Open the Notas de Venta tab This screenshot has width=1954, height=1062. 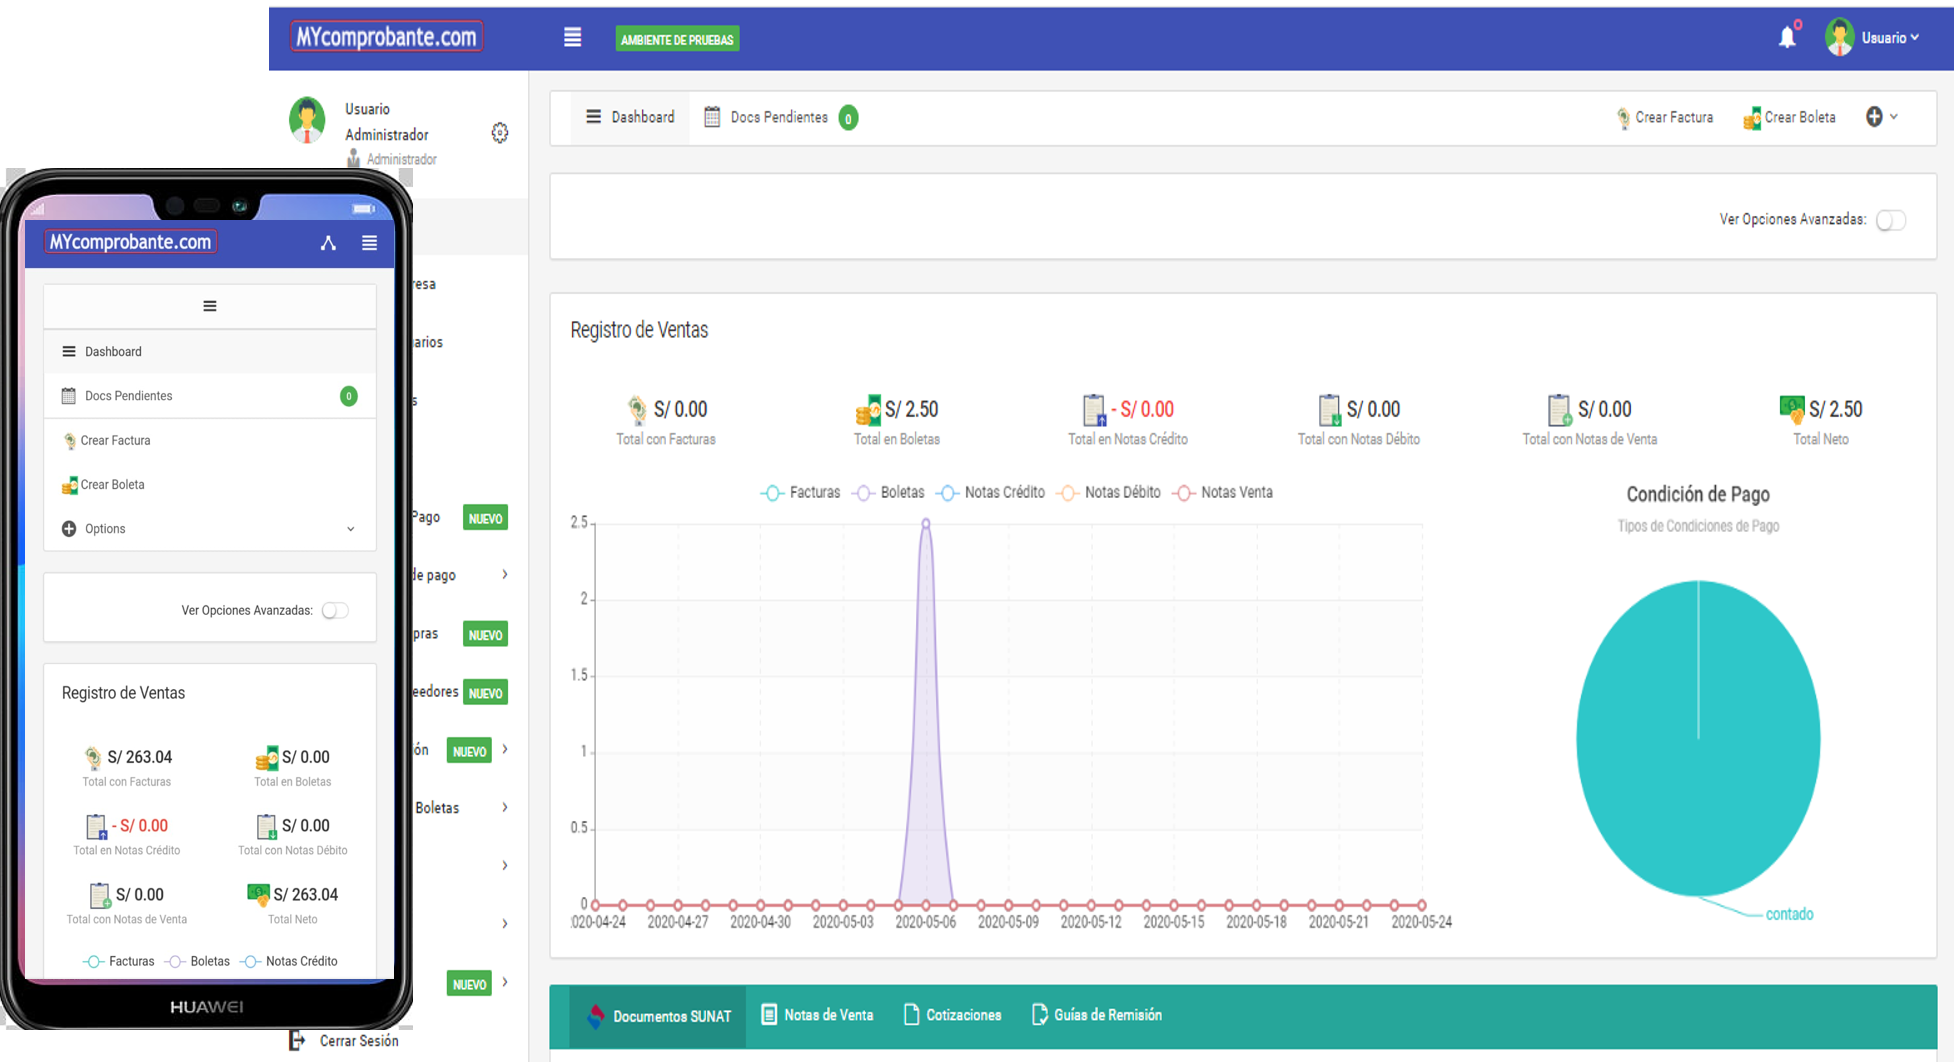click(x=817, y=1015)
